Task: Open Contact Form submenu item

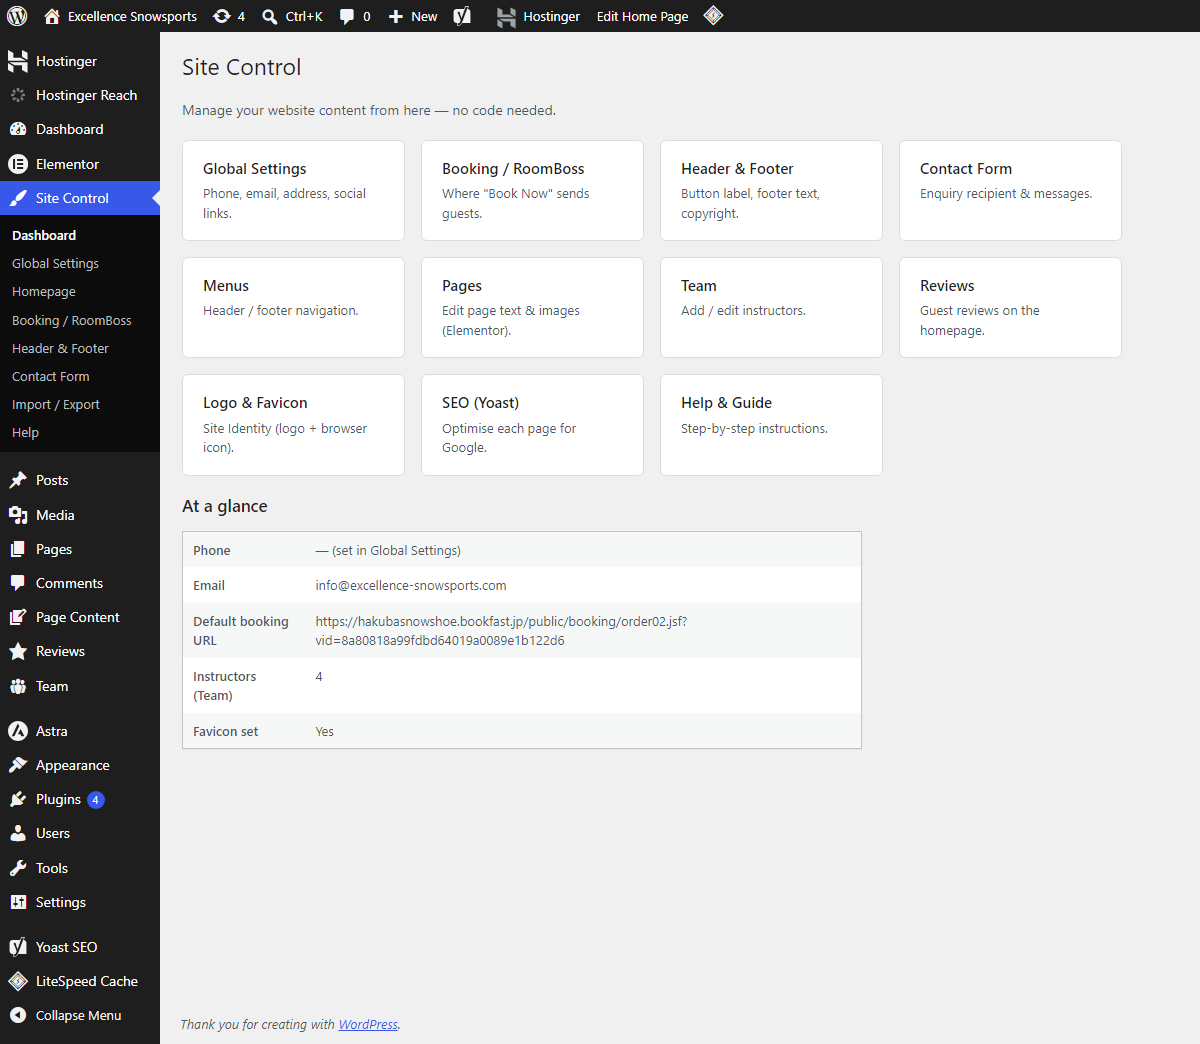Action: pos(51,376)
